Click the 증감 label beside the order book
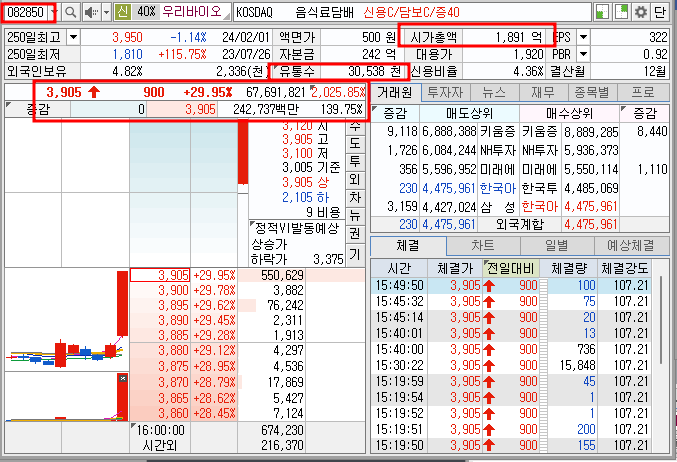This screenshot has width=677, height=462. click(x=38, y=109)
